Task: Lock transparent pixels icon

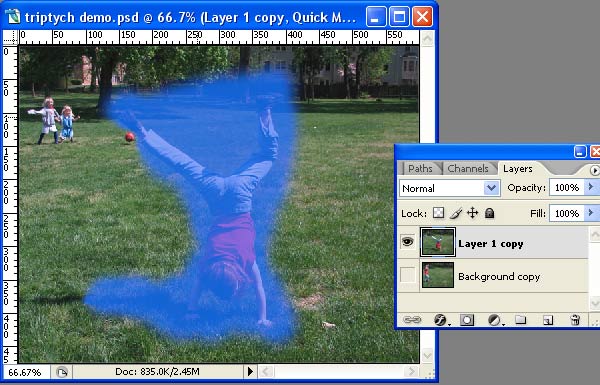Action: pos(438,213)
